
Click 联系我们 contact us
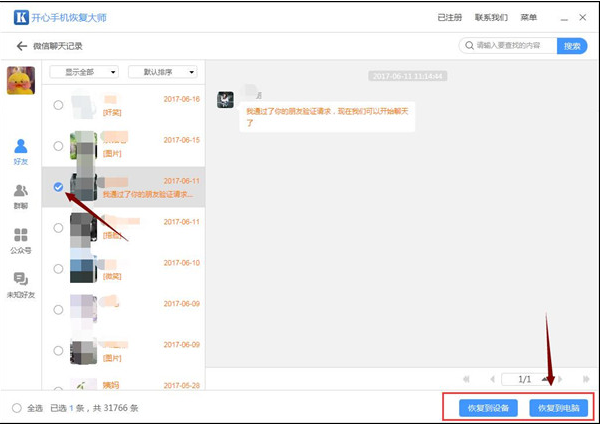click(491, 17)
